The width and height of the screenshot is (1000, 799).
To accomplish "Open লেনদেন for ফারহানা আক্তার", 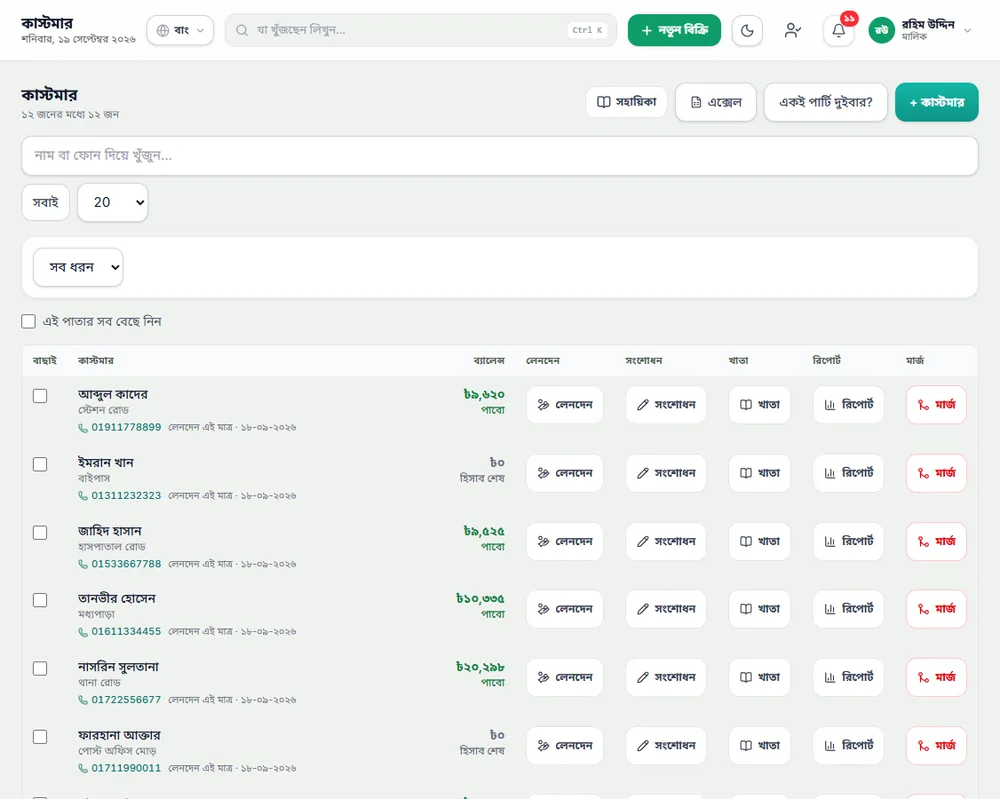I will [x=564, y=745].
